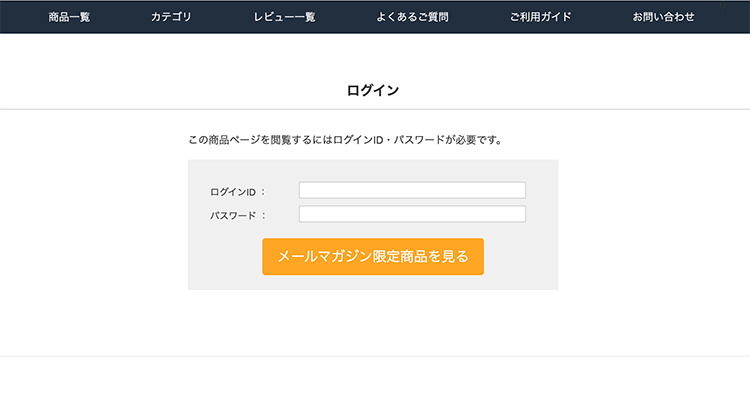Select よくあるご質問 in the navigation bar
This screenshot has width=750, height=403.
pos(412,17)
